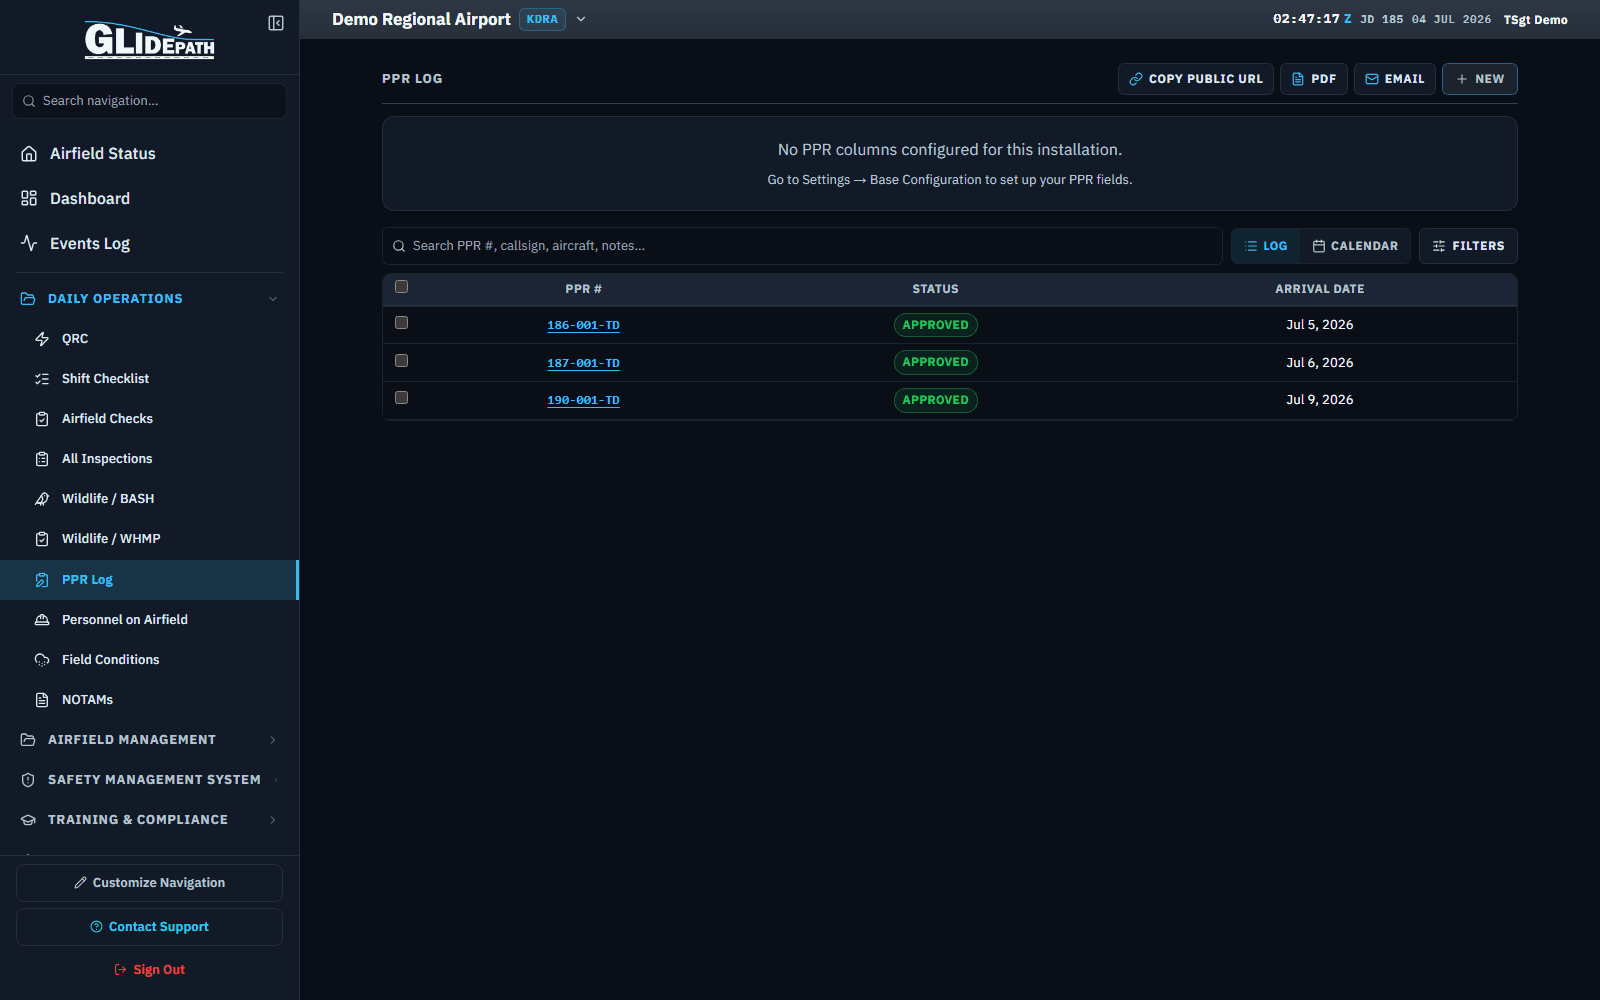Focus the Search PPR # input field
This screenshot has width=1600, height=1000.
coord(802,246)
